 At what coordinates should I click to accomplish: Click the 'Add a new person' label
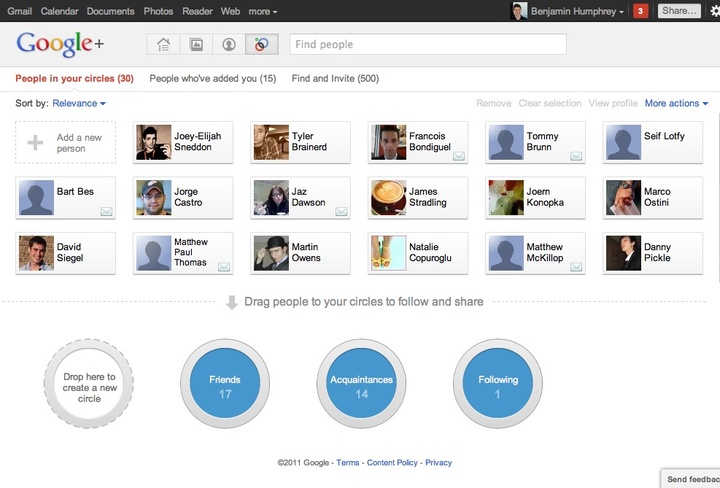coord(79,143)
